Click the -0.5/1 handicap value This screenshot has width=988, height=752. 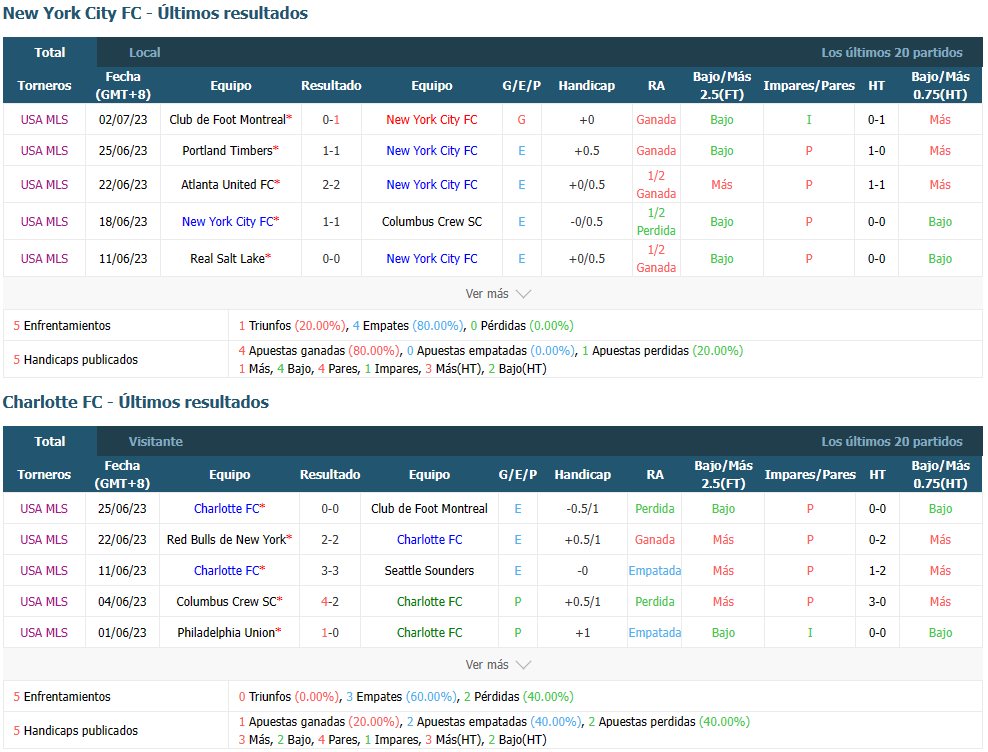pos(582,509)
